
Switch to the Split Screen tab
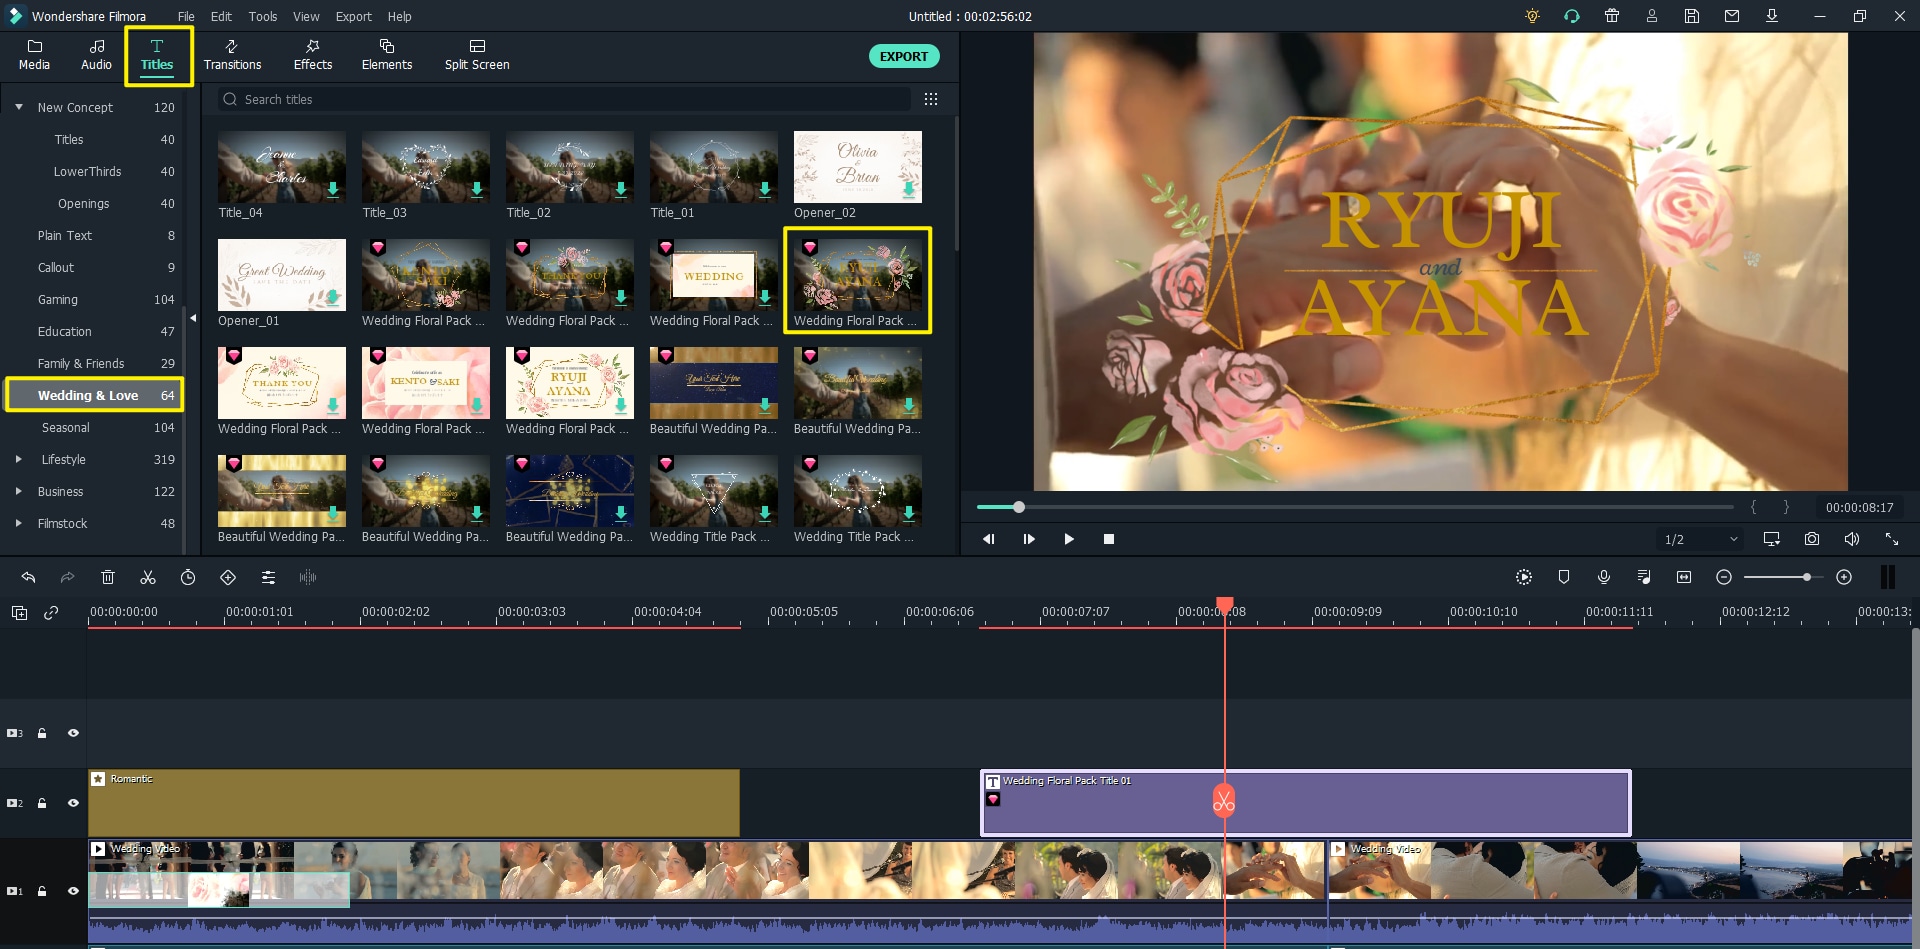tap(477, 55)
